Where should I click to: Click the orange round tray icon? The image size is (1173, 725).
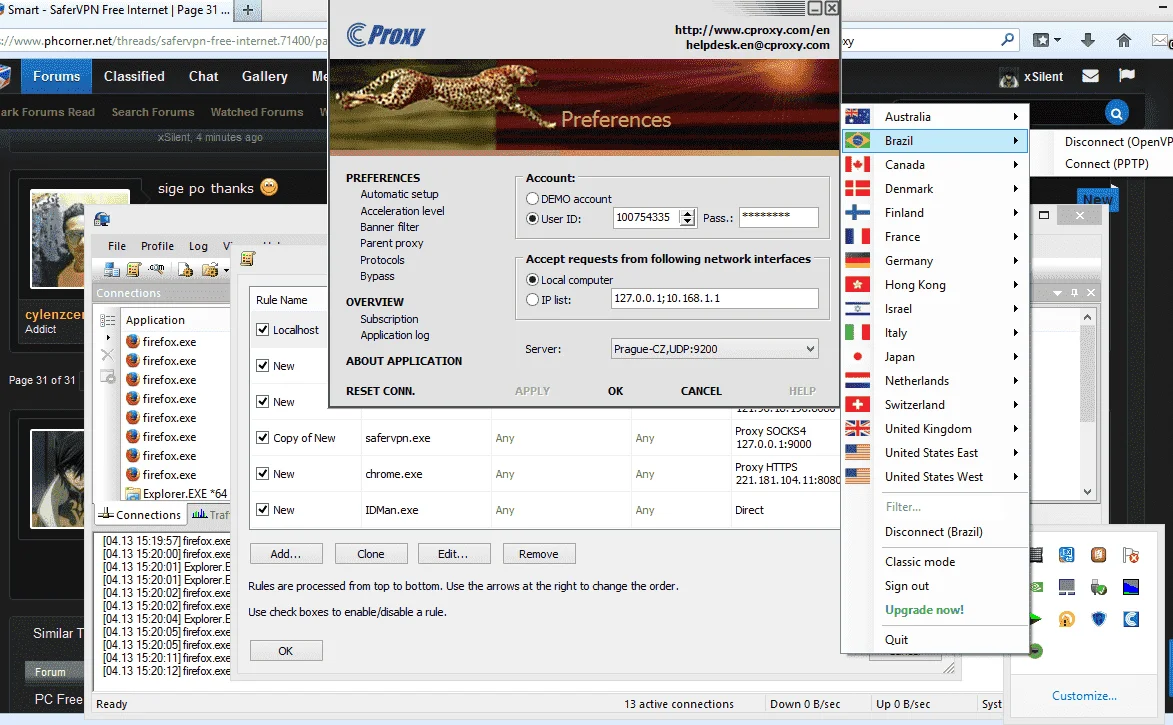pos(1067,619)
